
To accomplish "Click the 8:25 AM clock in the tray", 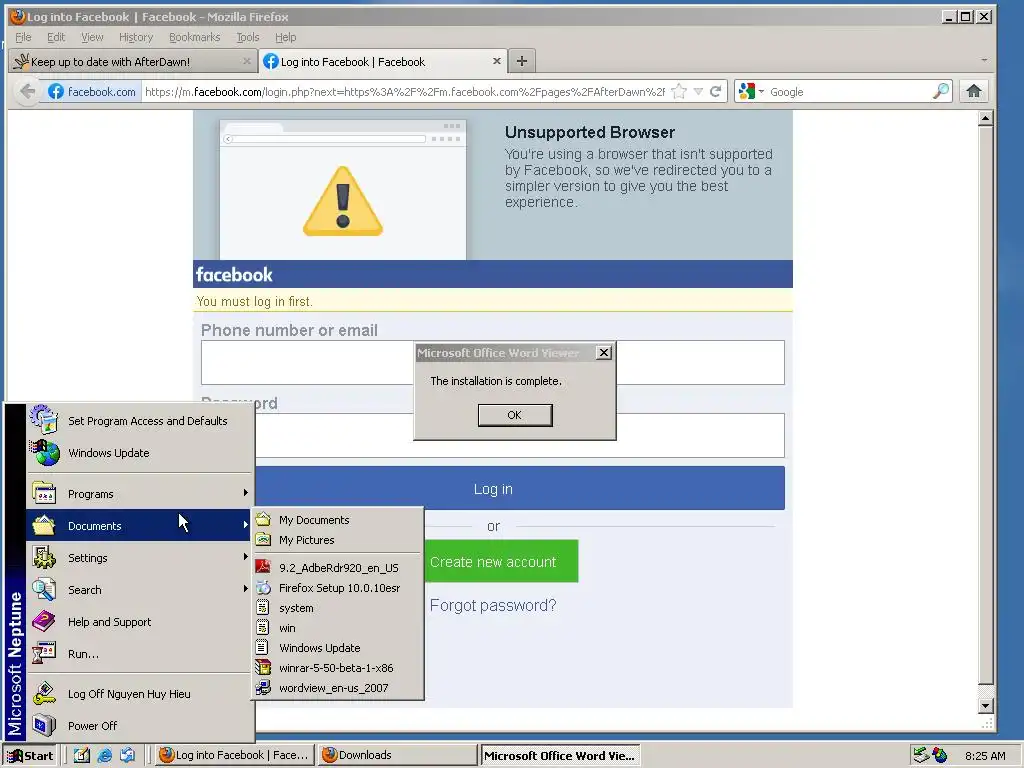I will tap(985, 756).
